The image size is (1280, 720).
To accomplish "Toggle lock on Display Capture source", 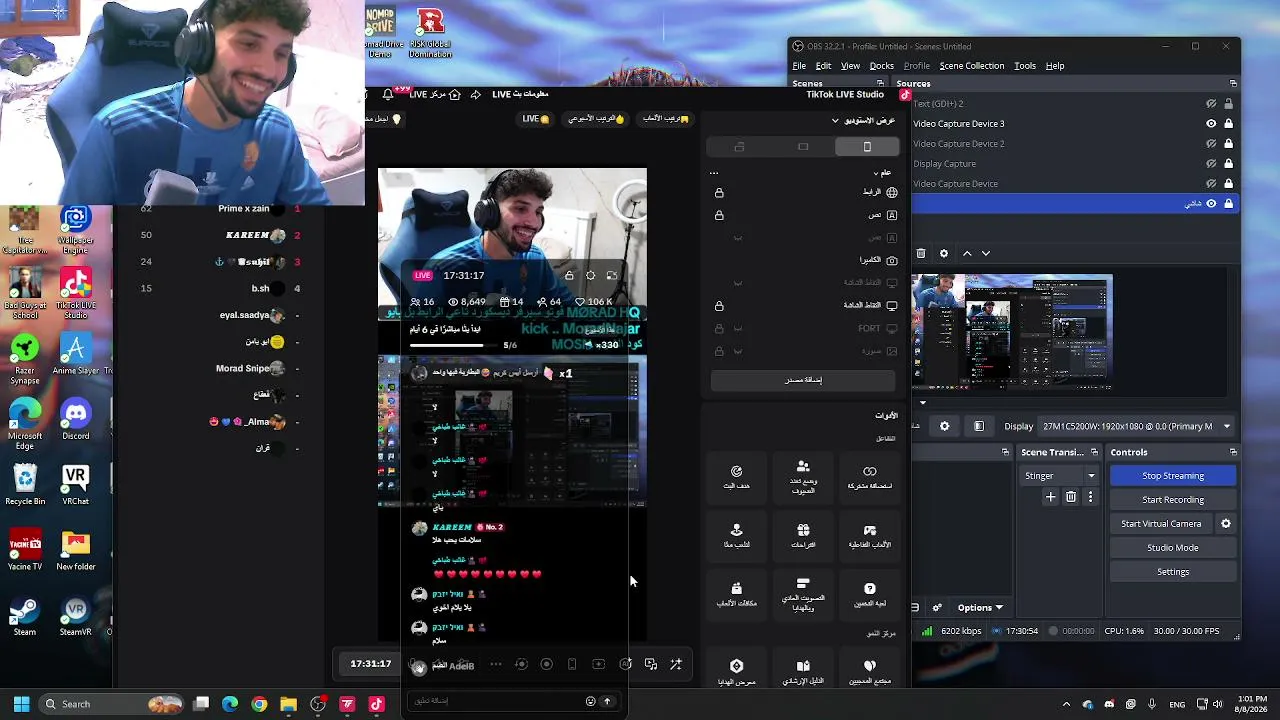I will click(x=1228, y=164).
